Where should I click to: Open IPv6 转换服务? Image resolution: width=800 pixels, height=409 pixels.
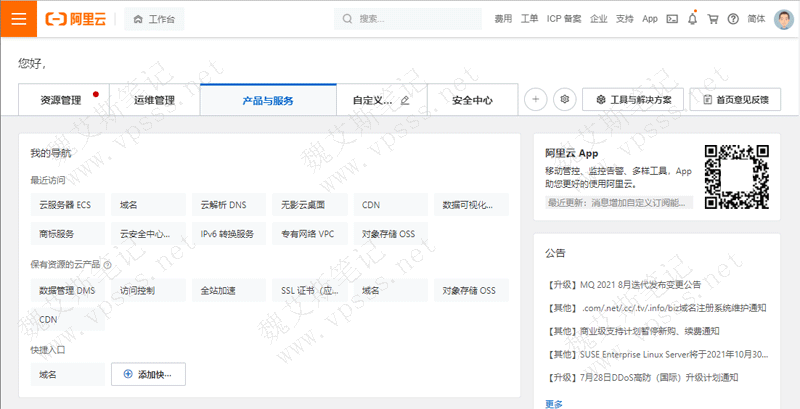pos(229,234)
